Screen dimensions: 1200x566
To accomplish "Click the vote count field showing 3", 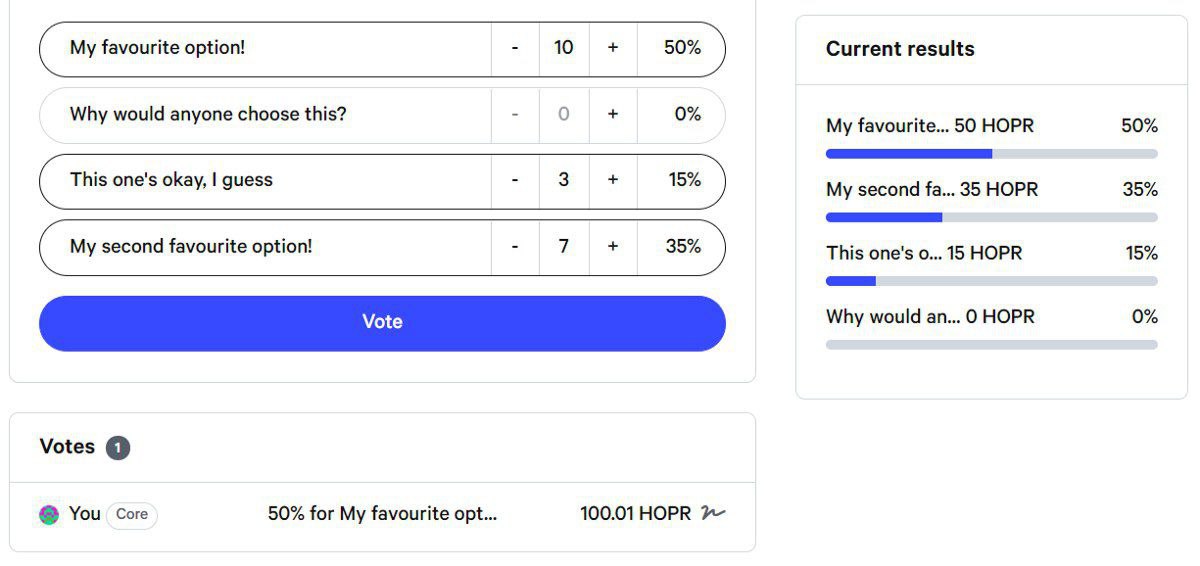I will (x=564, y=180).
